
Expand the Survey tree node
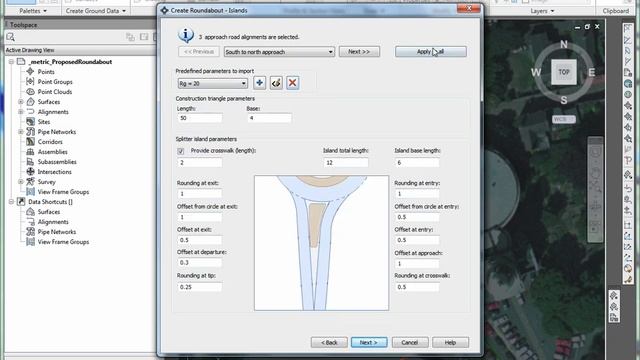pyautogui.click(x=20, y=182)
